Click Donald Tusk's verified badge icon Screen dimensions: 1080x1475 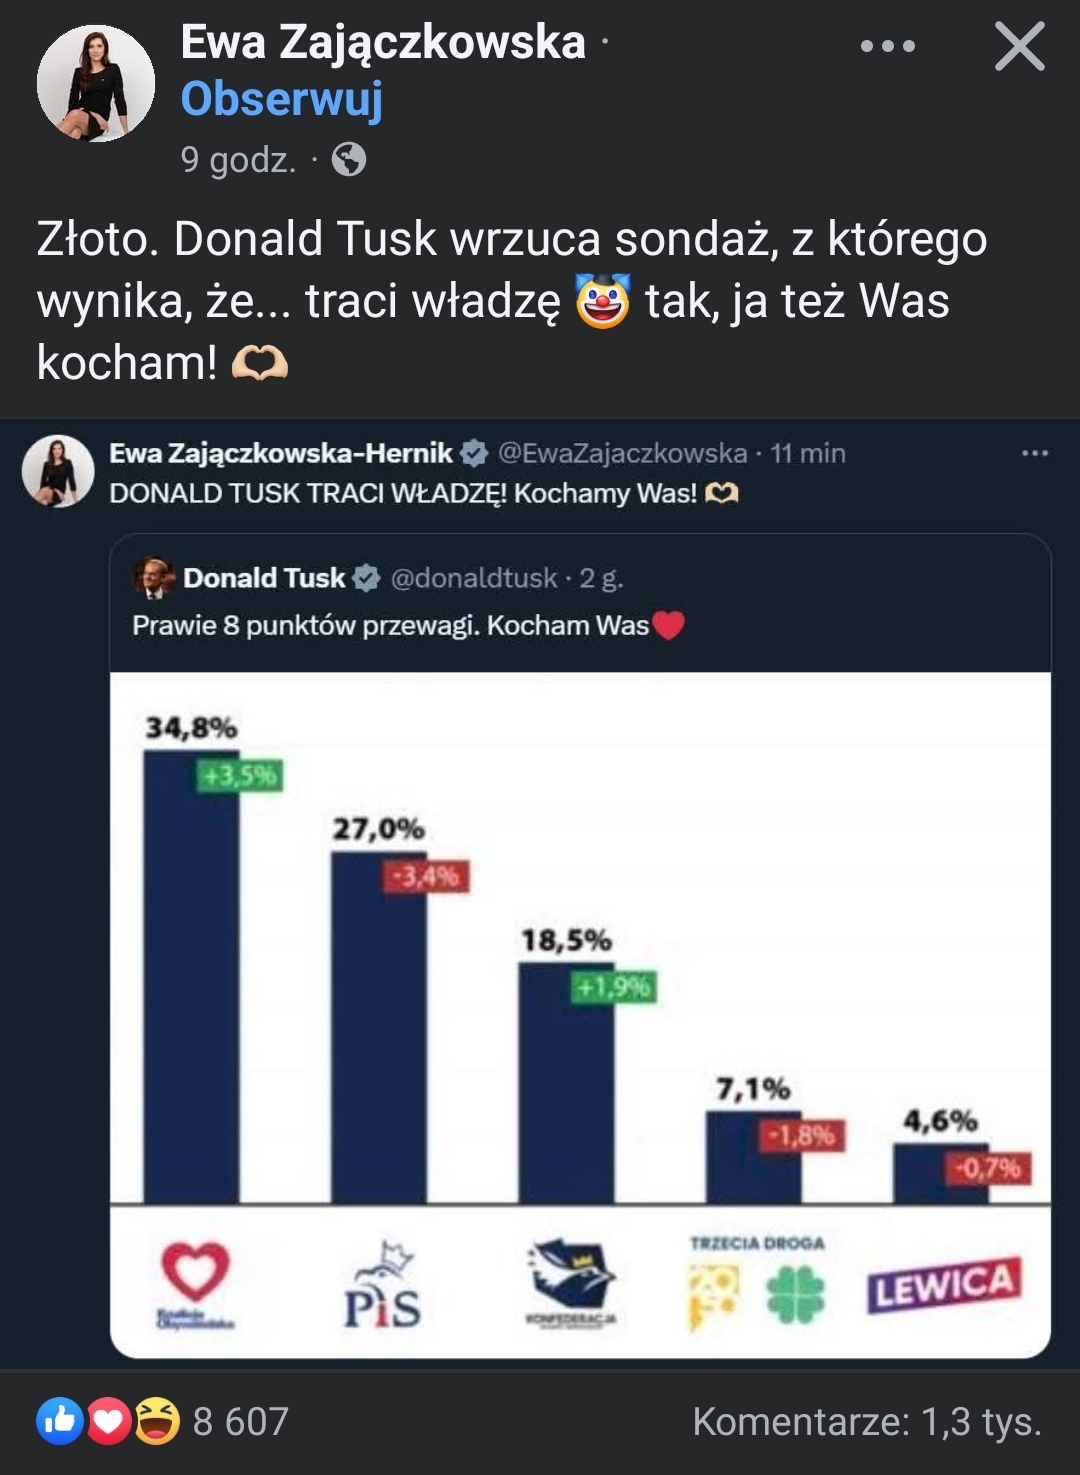(x=367, y=578)
